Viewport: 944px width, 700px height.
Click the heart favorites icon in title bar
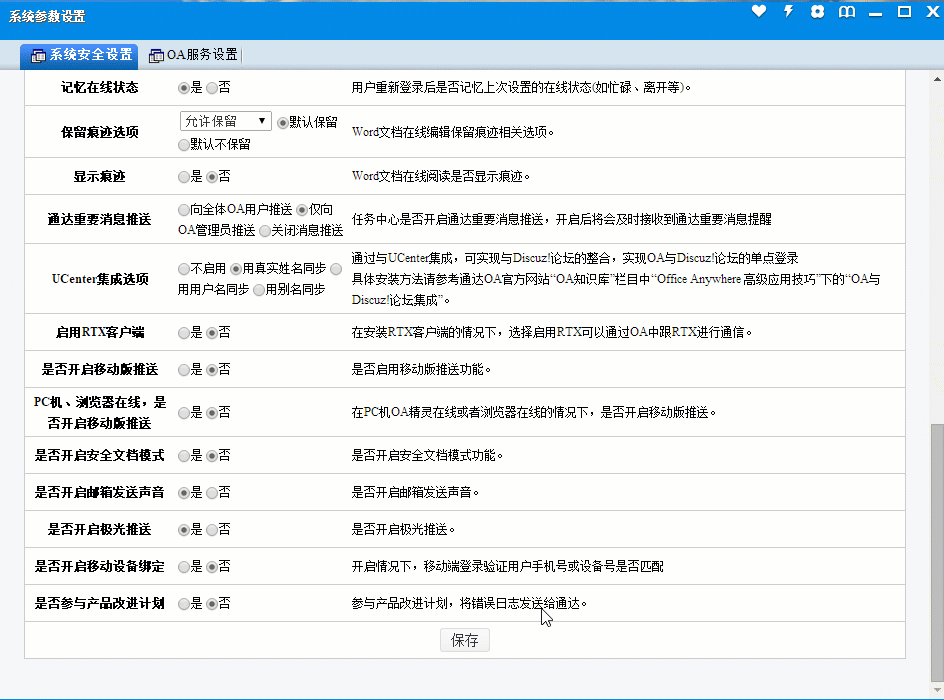(x=759, y=12)
